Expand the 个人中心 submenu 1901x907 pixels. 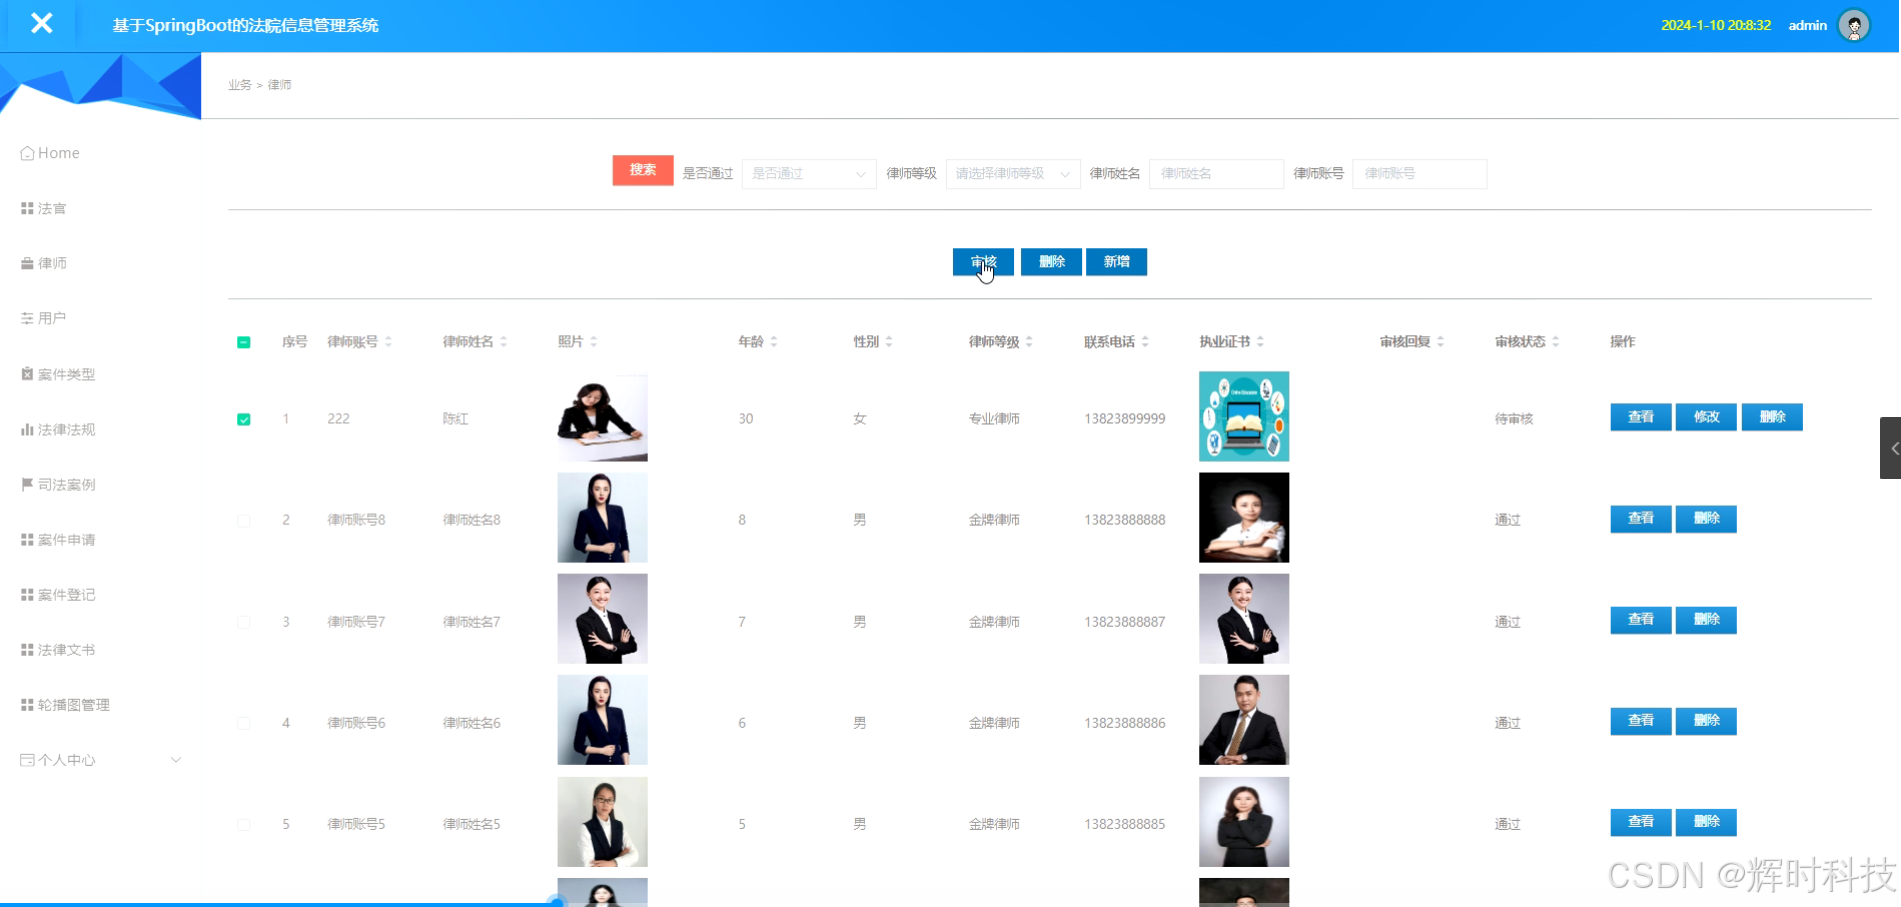pos(100,760)
